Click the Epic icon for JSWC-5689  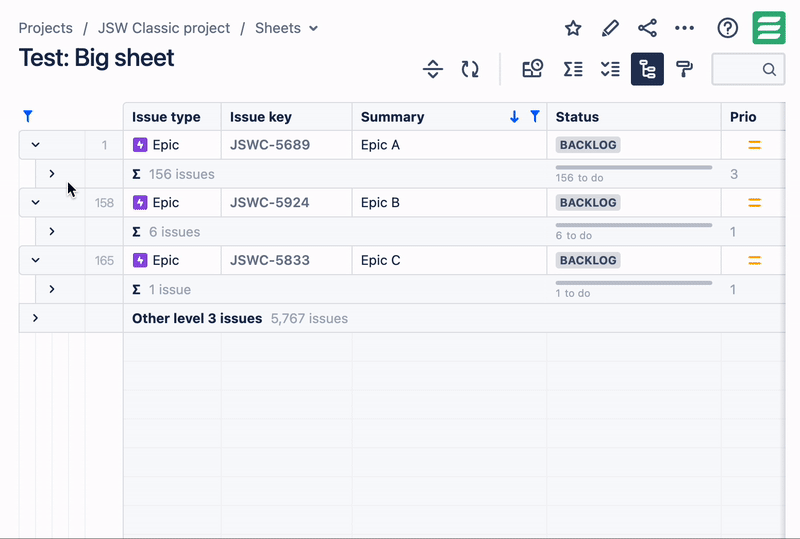(x=140, y=145)
